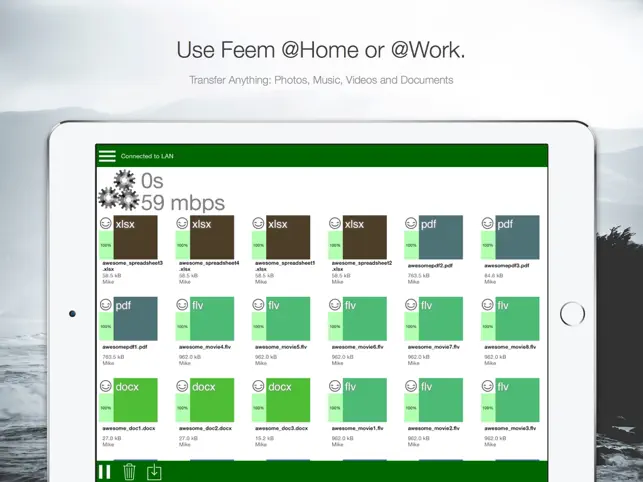Viewport: 643px width, 482px height.
Task: Open the pdf tile for awesomepdf1
Action: point(135,318)
